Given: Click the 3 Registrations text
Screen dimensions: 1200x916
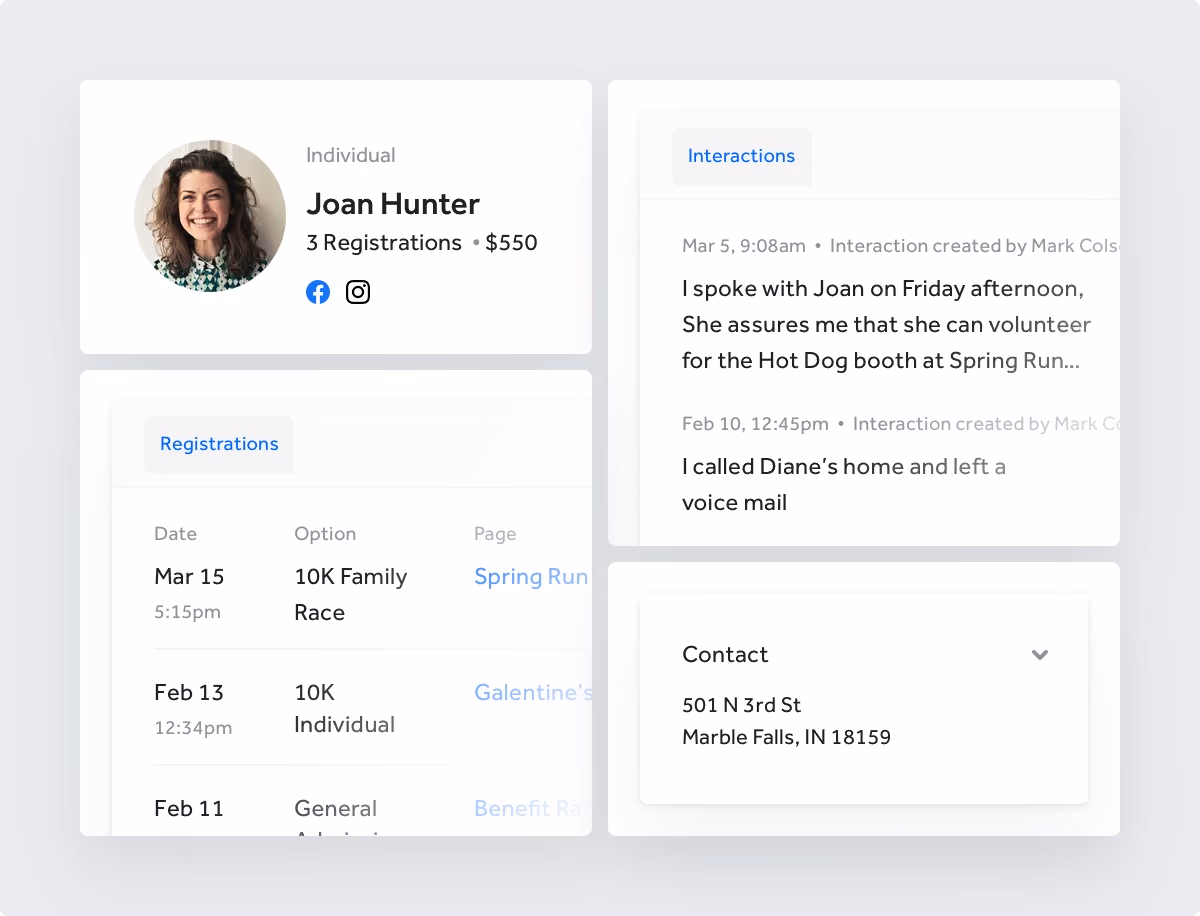Looking at the screenshot, I should point(384,243).
